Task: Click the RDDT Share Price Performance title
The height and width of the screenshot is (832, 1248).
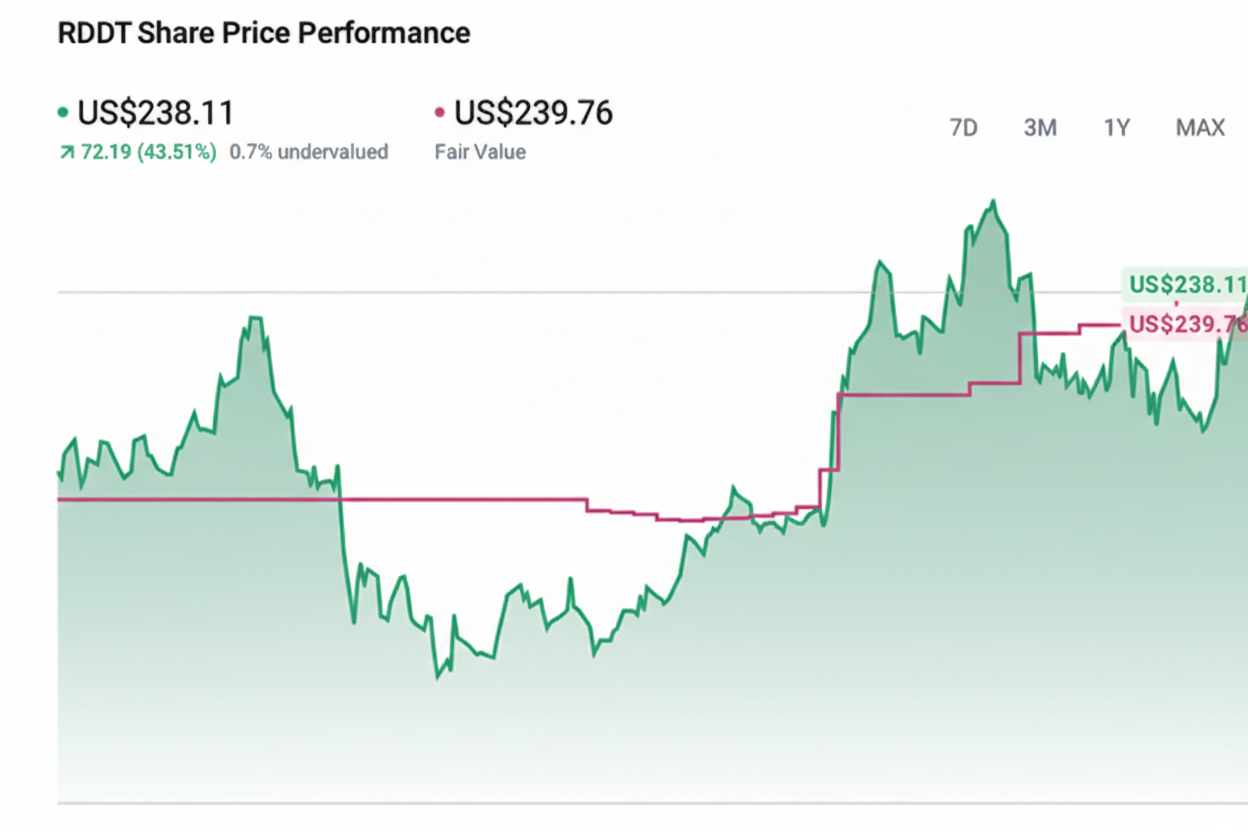Action: (264, 33)
